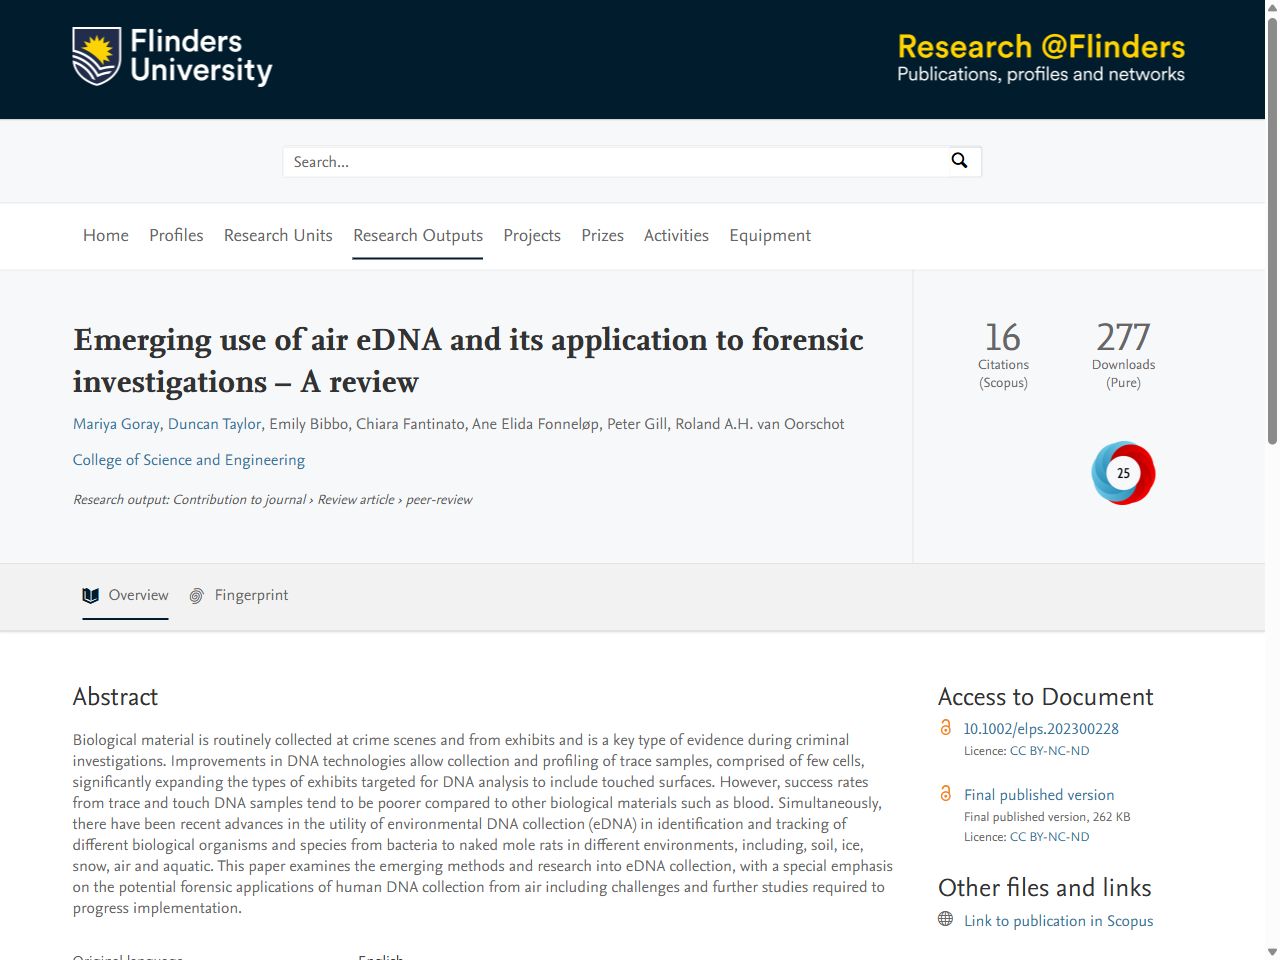Open the DOI link 10.1002/elps.202300228
This screenshot has width=1280, height=960.
(x=1041, y=729)
